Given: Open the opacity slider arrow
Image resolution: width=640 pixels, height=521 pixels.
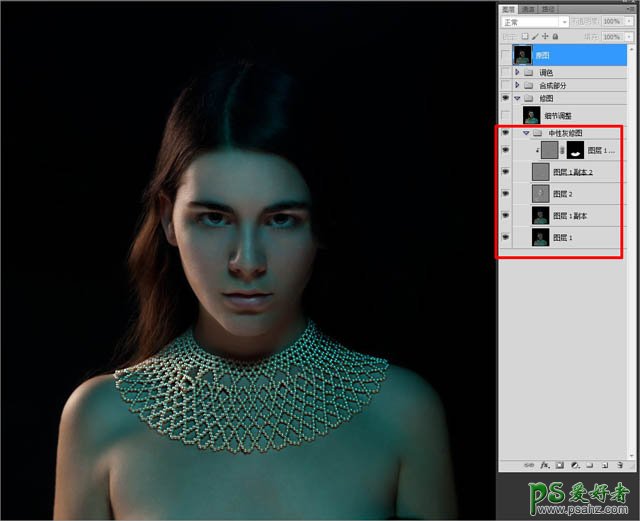Looking at the screenshot, I should tap(629, 21).
